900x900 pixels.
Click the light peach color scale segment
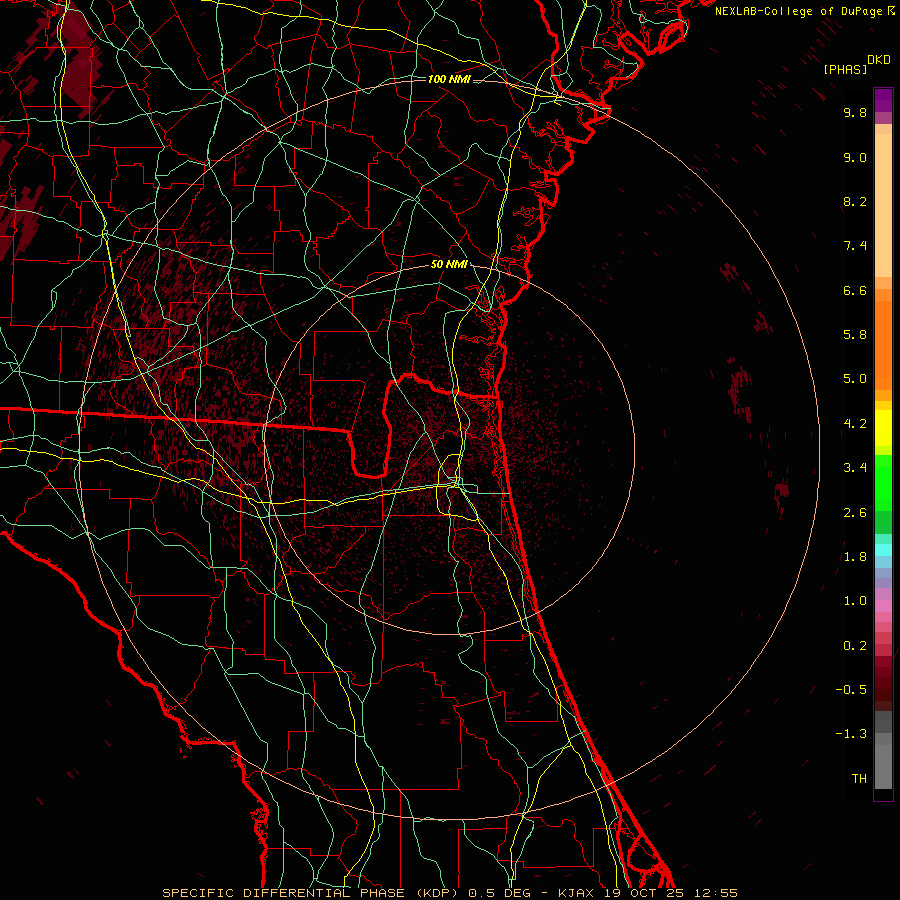coord(883,200)
